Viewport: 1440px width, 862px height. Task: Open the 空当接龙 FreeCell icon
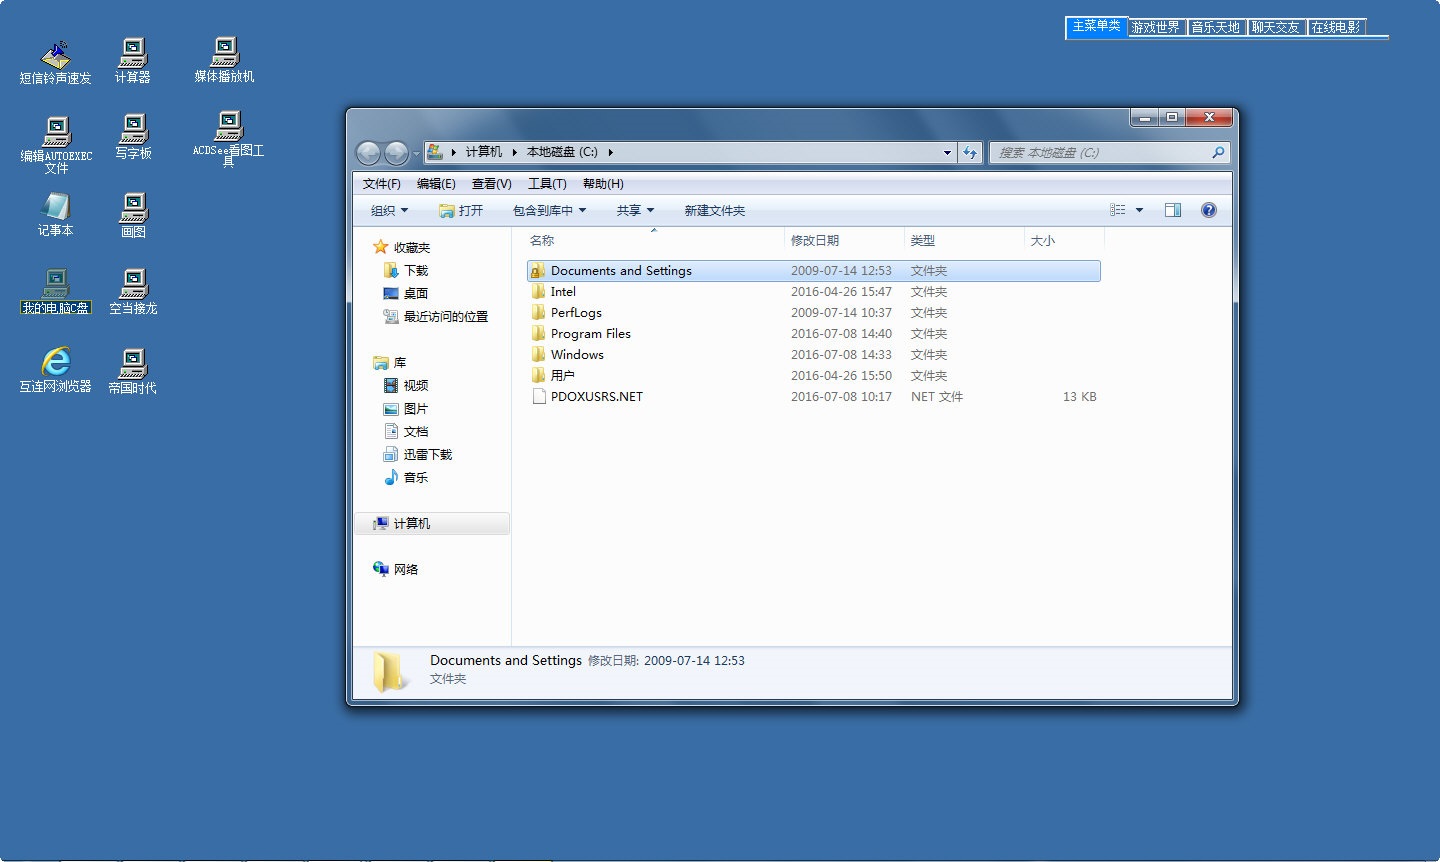[133, 285]
